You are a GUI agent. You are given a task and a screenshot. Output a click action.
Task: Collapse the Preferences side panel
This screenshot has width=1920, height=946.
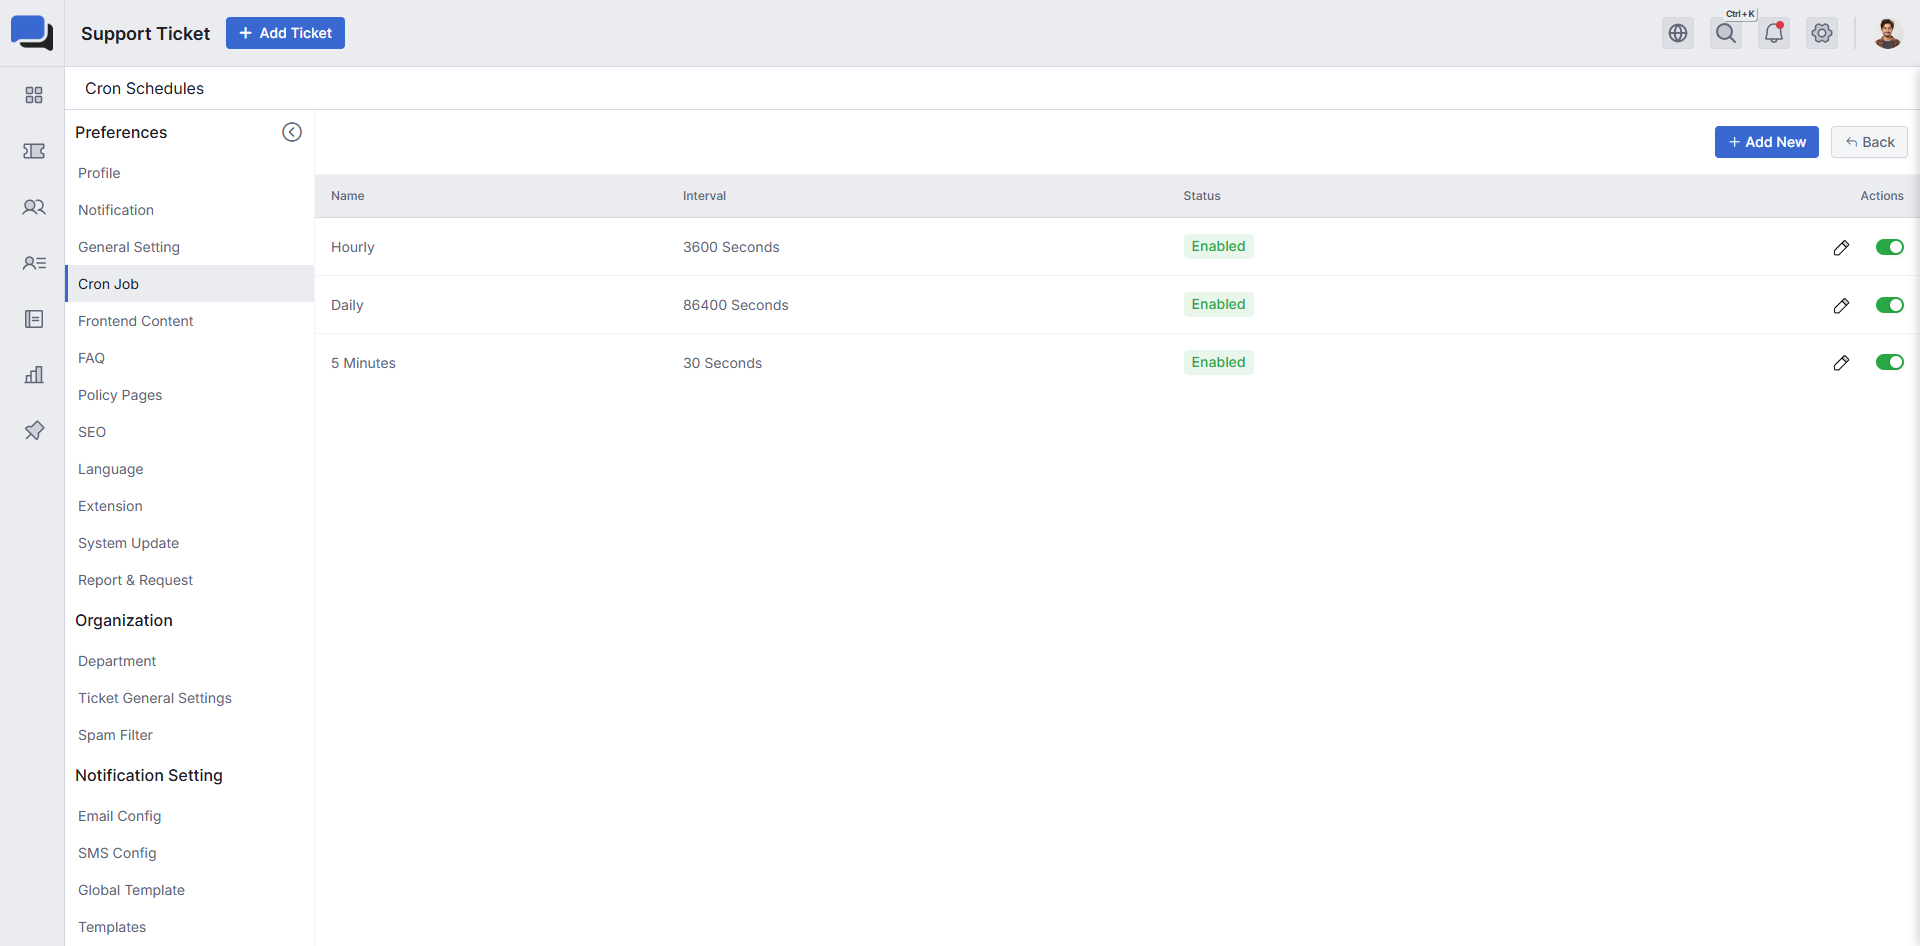(x=292, y=132)
